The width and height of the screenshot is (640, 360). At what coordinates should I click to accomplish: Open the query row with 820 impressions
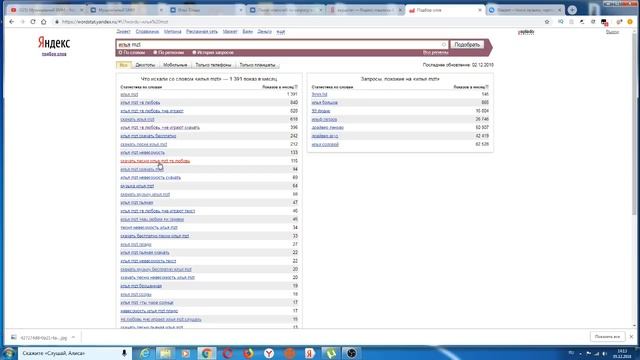coord(152,111)
